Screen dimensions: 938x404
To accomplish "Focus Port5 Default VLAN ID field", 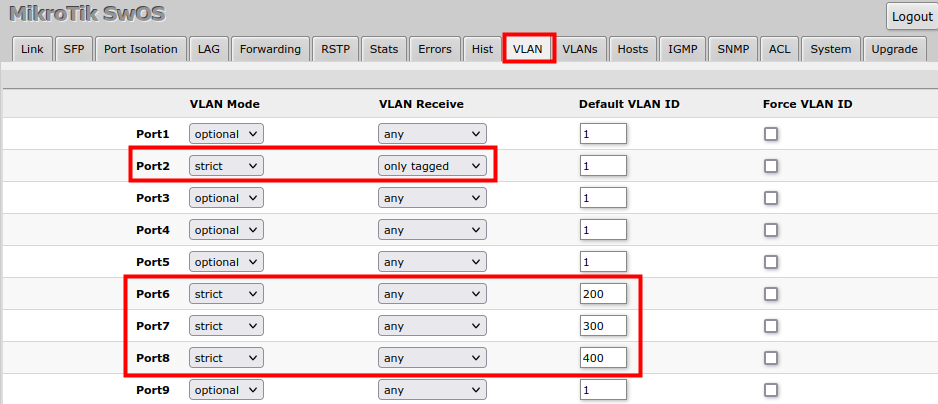I will point(603,262).
